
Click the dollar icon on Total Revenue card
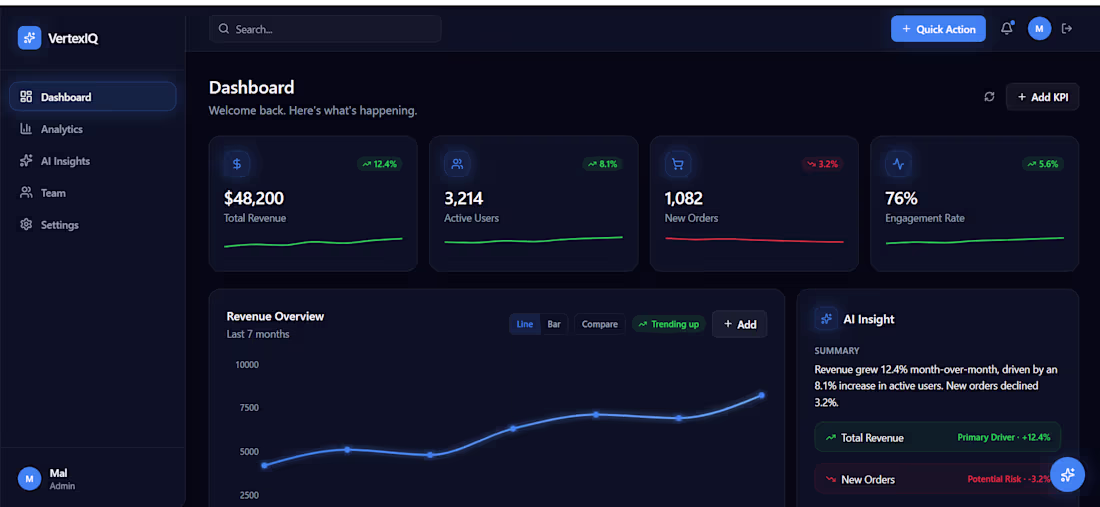click(x=237, y=164)
